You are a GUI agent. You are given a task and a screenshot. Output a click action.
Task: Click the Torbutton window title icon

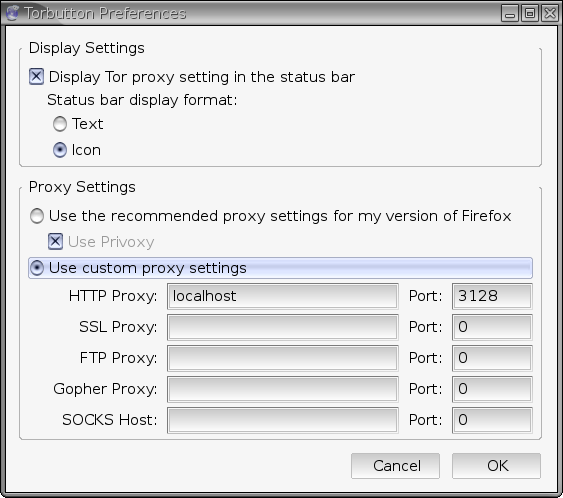(x=12, y=13)
